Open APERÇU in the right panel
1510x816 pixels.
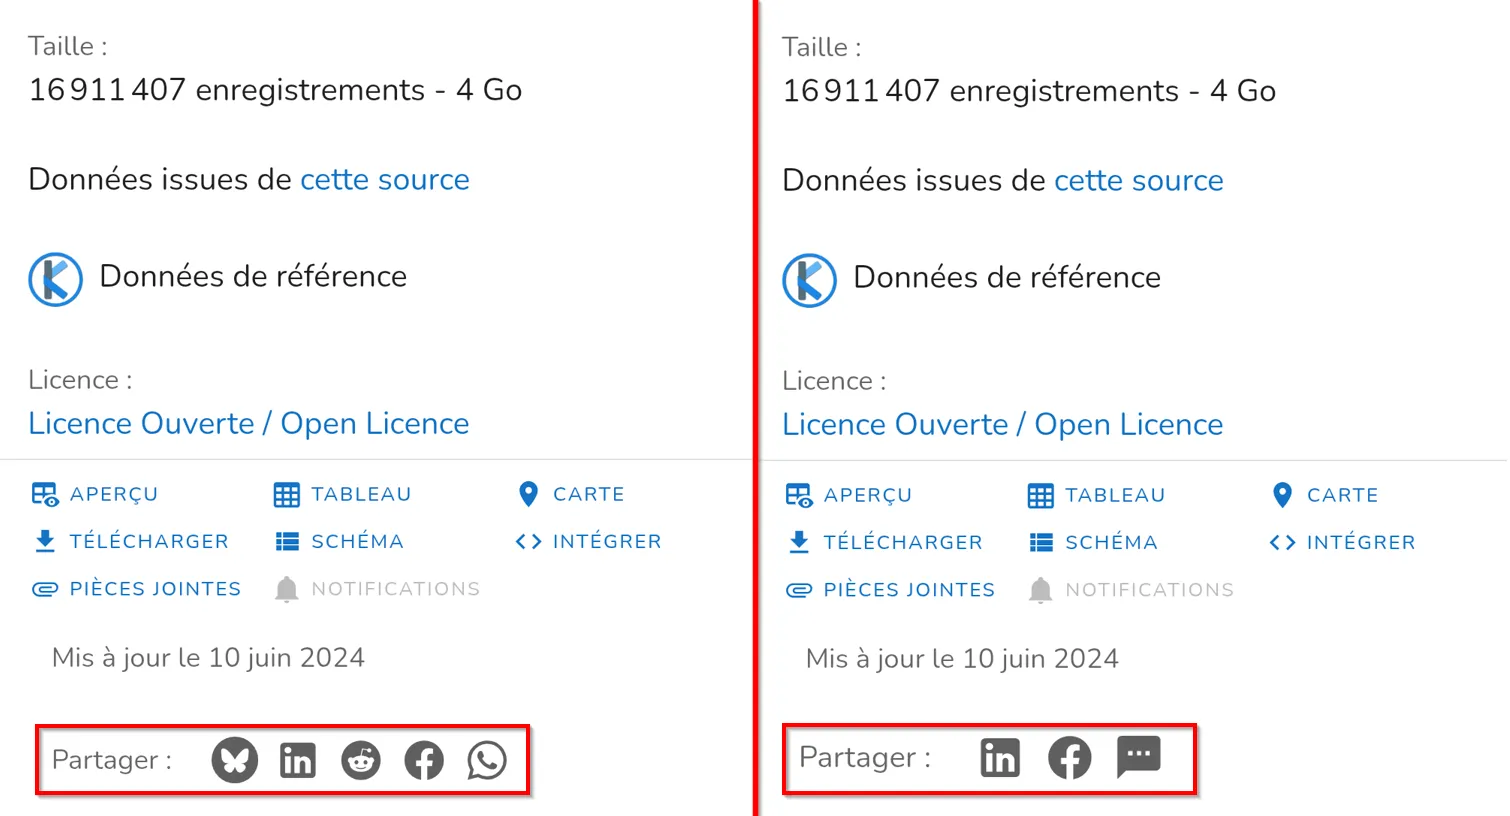tap(849, 495)
